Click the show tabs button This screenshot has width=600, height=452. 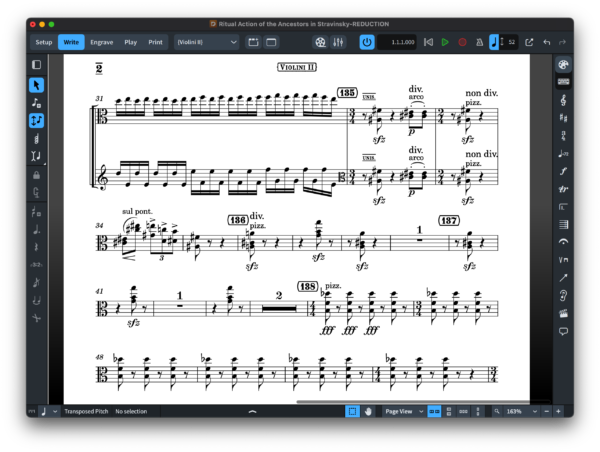click(253, 42)
